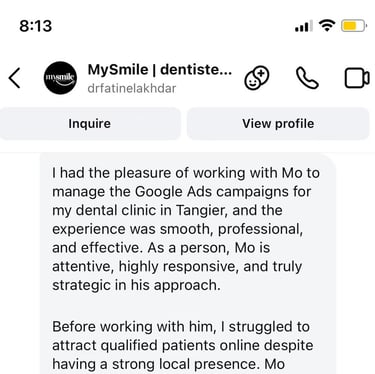Start a video call with the camera icon
Viewport: 375px width, 374px height.
point(357,78)
